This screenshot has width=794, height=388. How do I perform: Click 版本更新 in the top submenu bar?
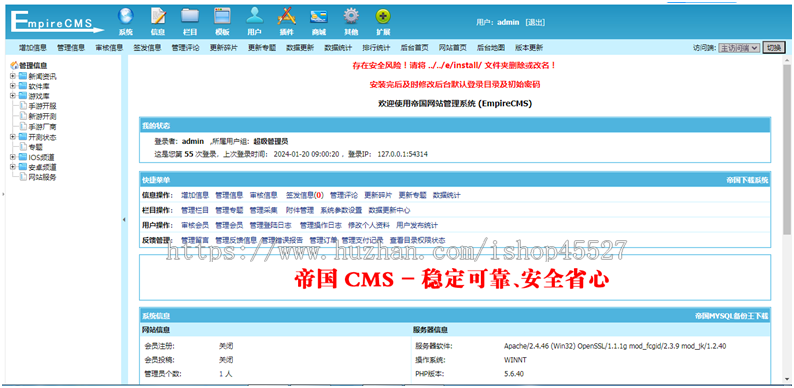click(529, 48)
